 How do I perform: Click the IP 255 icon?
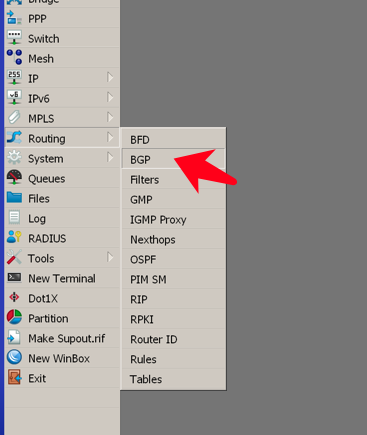[x=14, y=78]
